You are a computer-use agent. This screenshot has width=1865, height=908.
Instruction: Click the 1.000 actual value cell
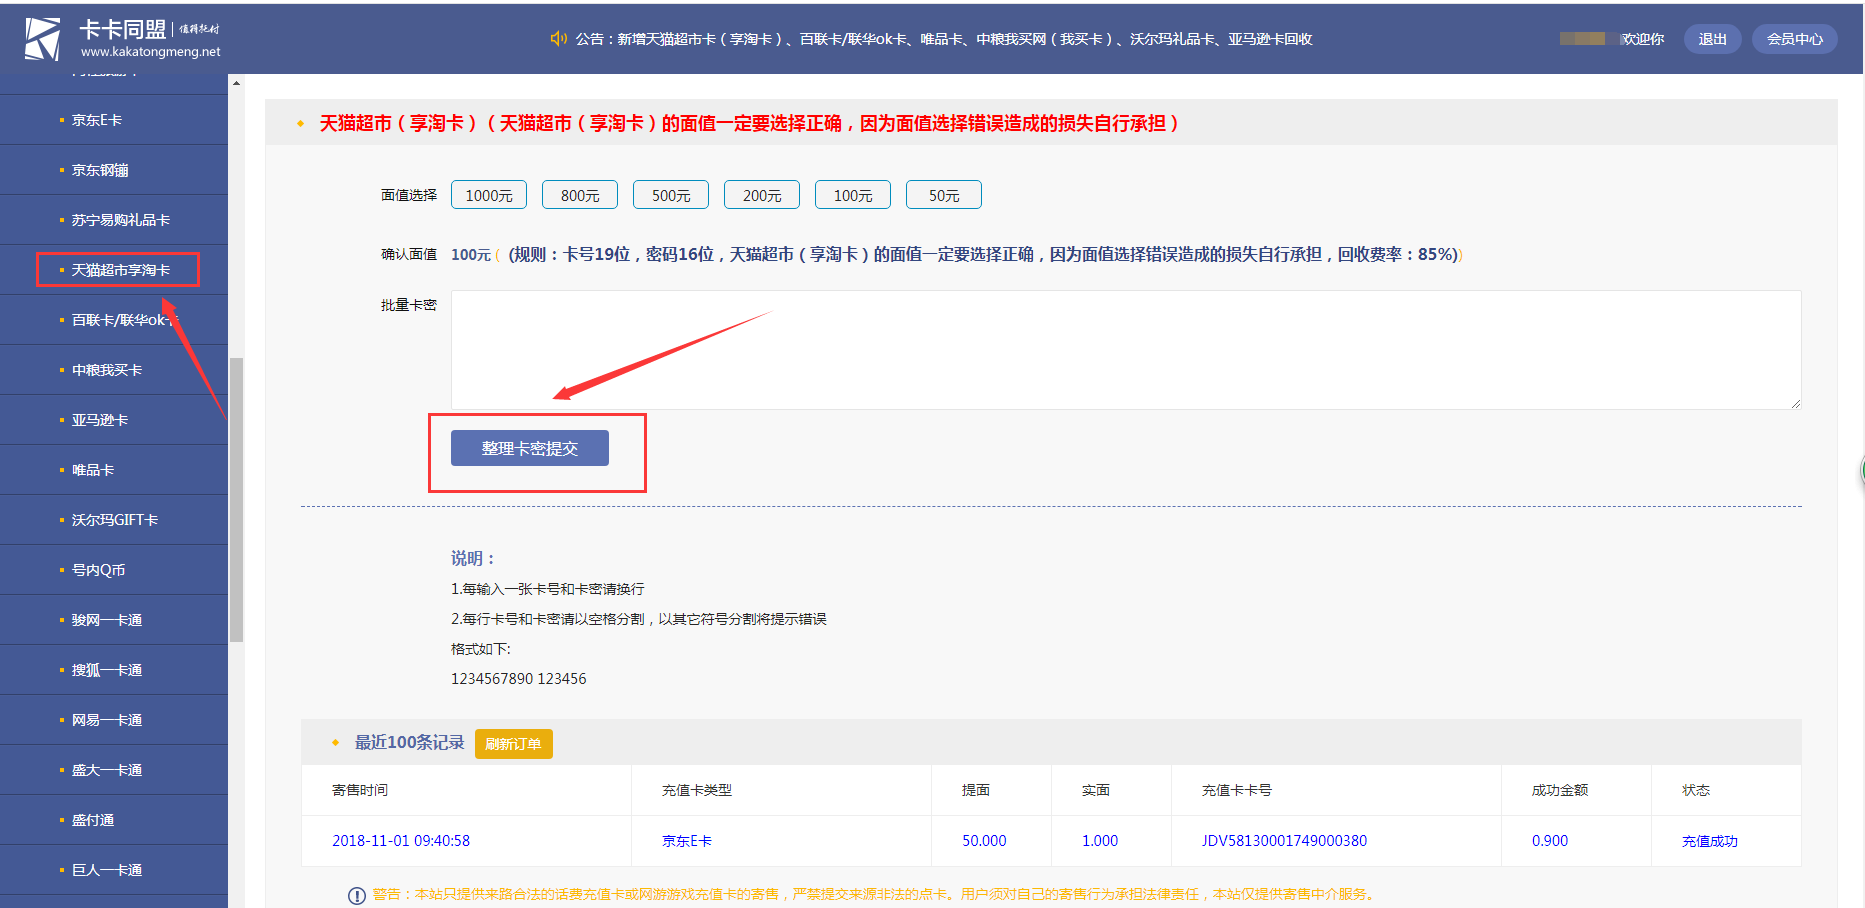[x=1100, y=841]
